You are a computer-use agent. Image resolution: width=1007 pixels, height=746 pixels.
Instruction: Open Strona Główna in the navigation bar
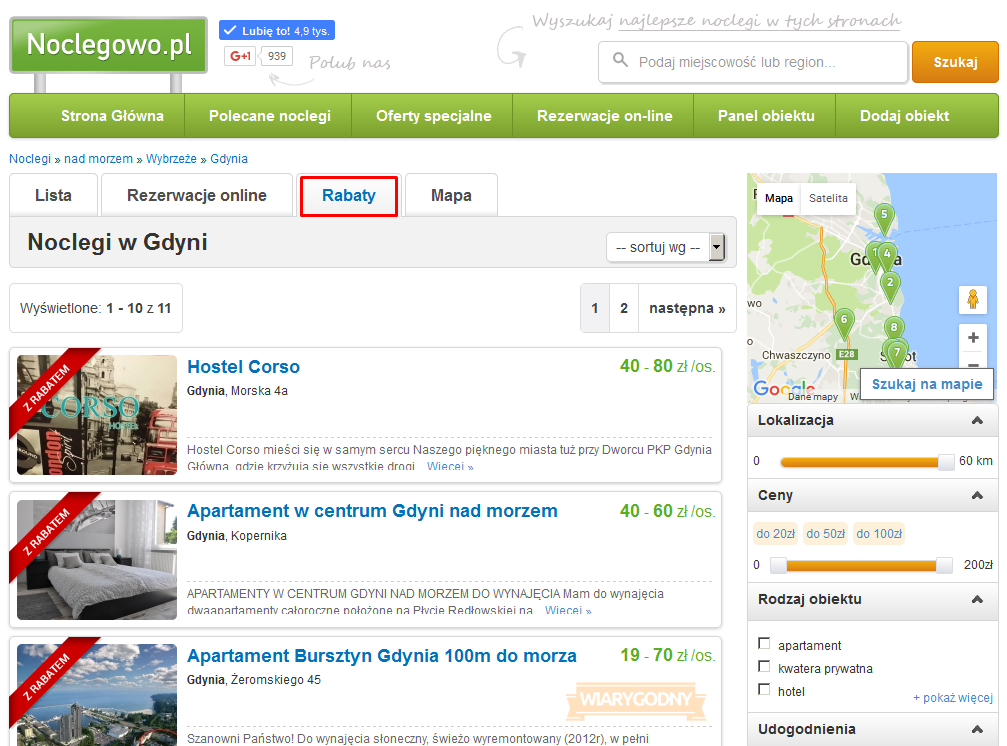click(112, 116)
